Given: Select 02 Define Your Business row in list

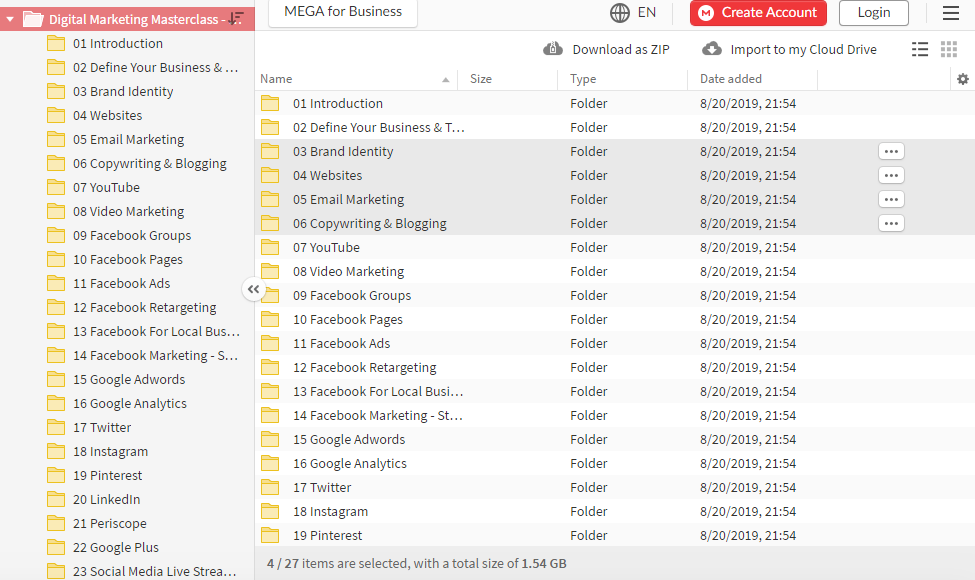Looking at the screenshot, I should [x=615, y=127].
